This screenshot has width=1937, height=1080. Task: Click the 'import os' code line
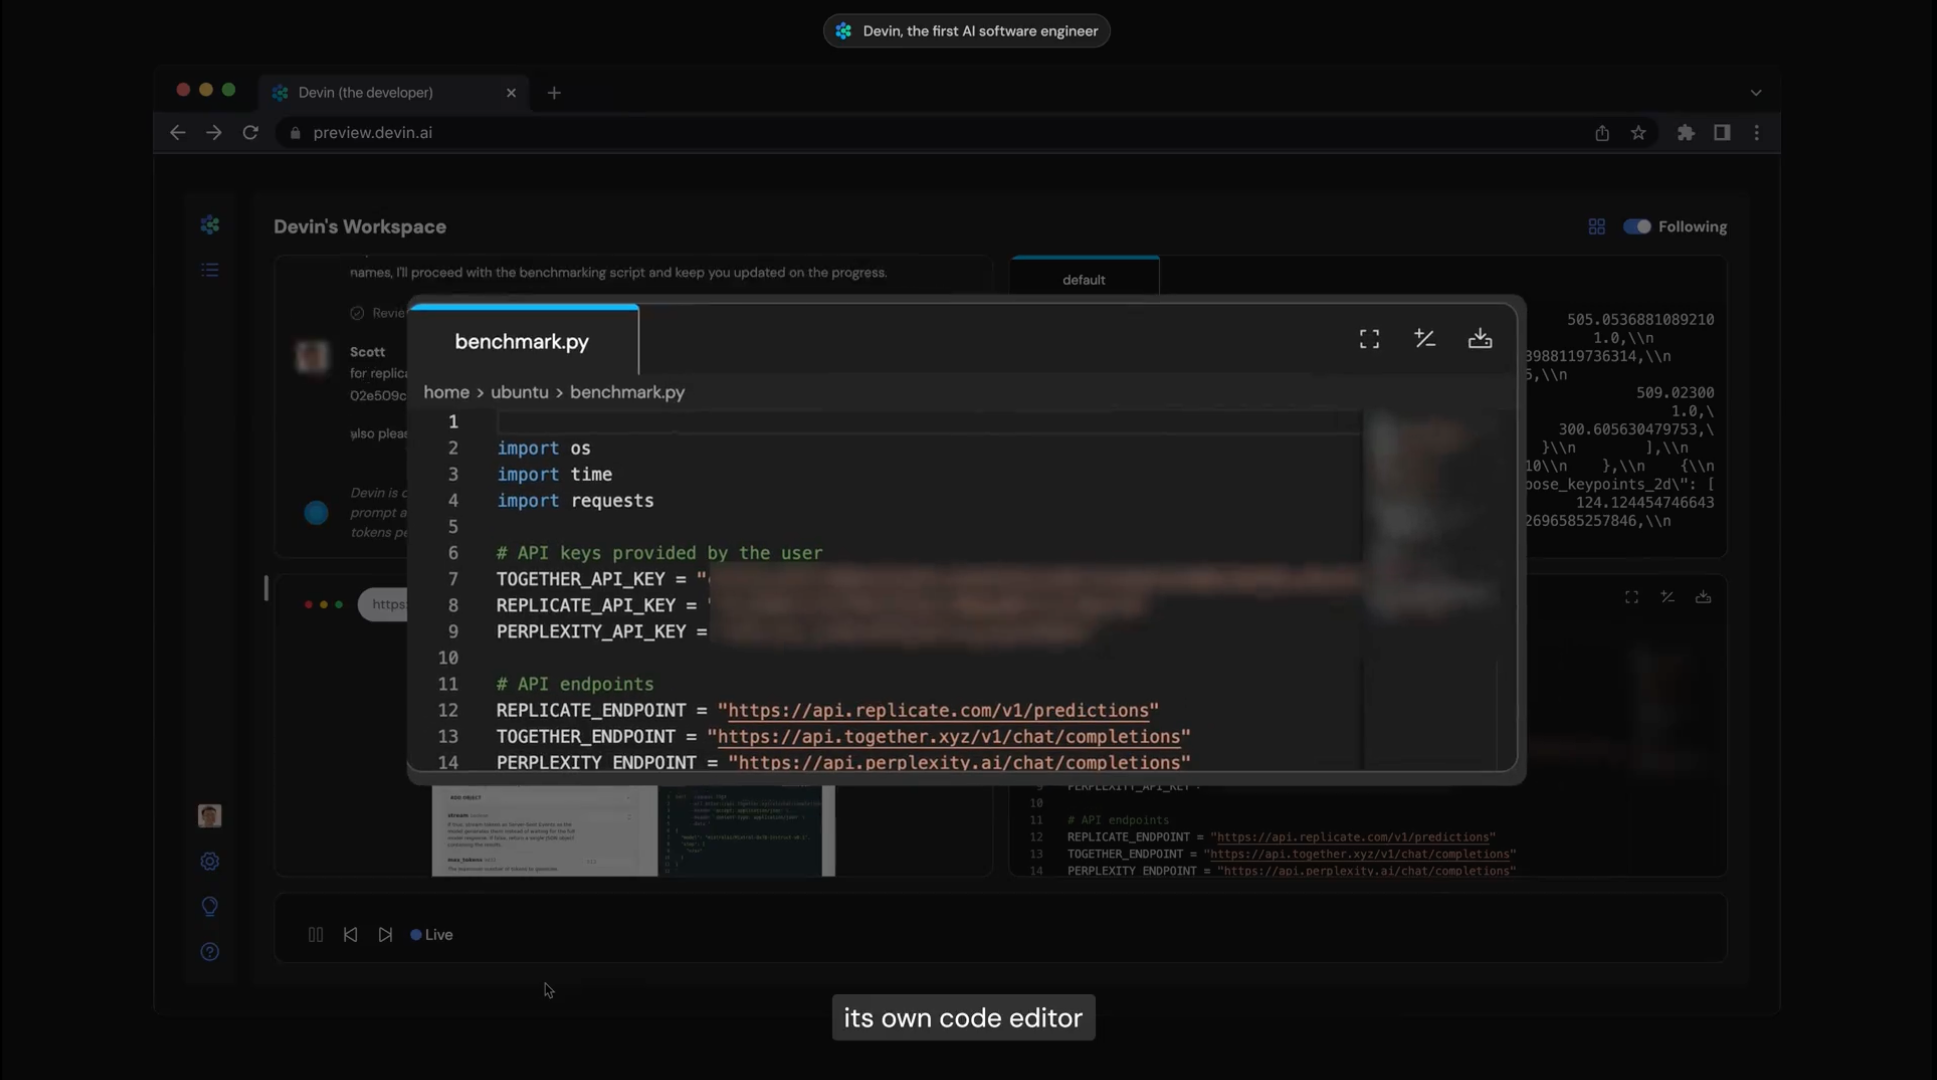544,448
